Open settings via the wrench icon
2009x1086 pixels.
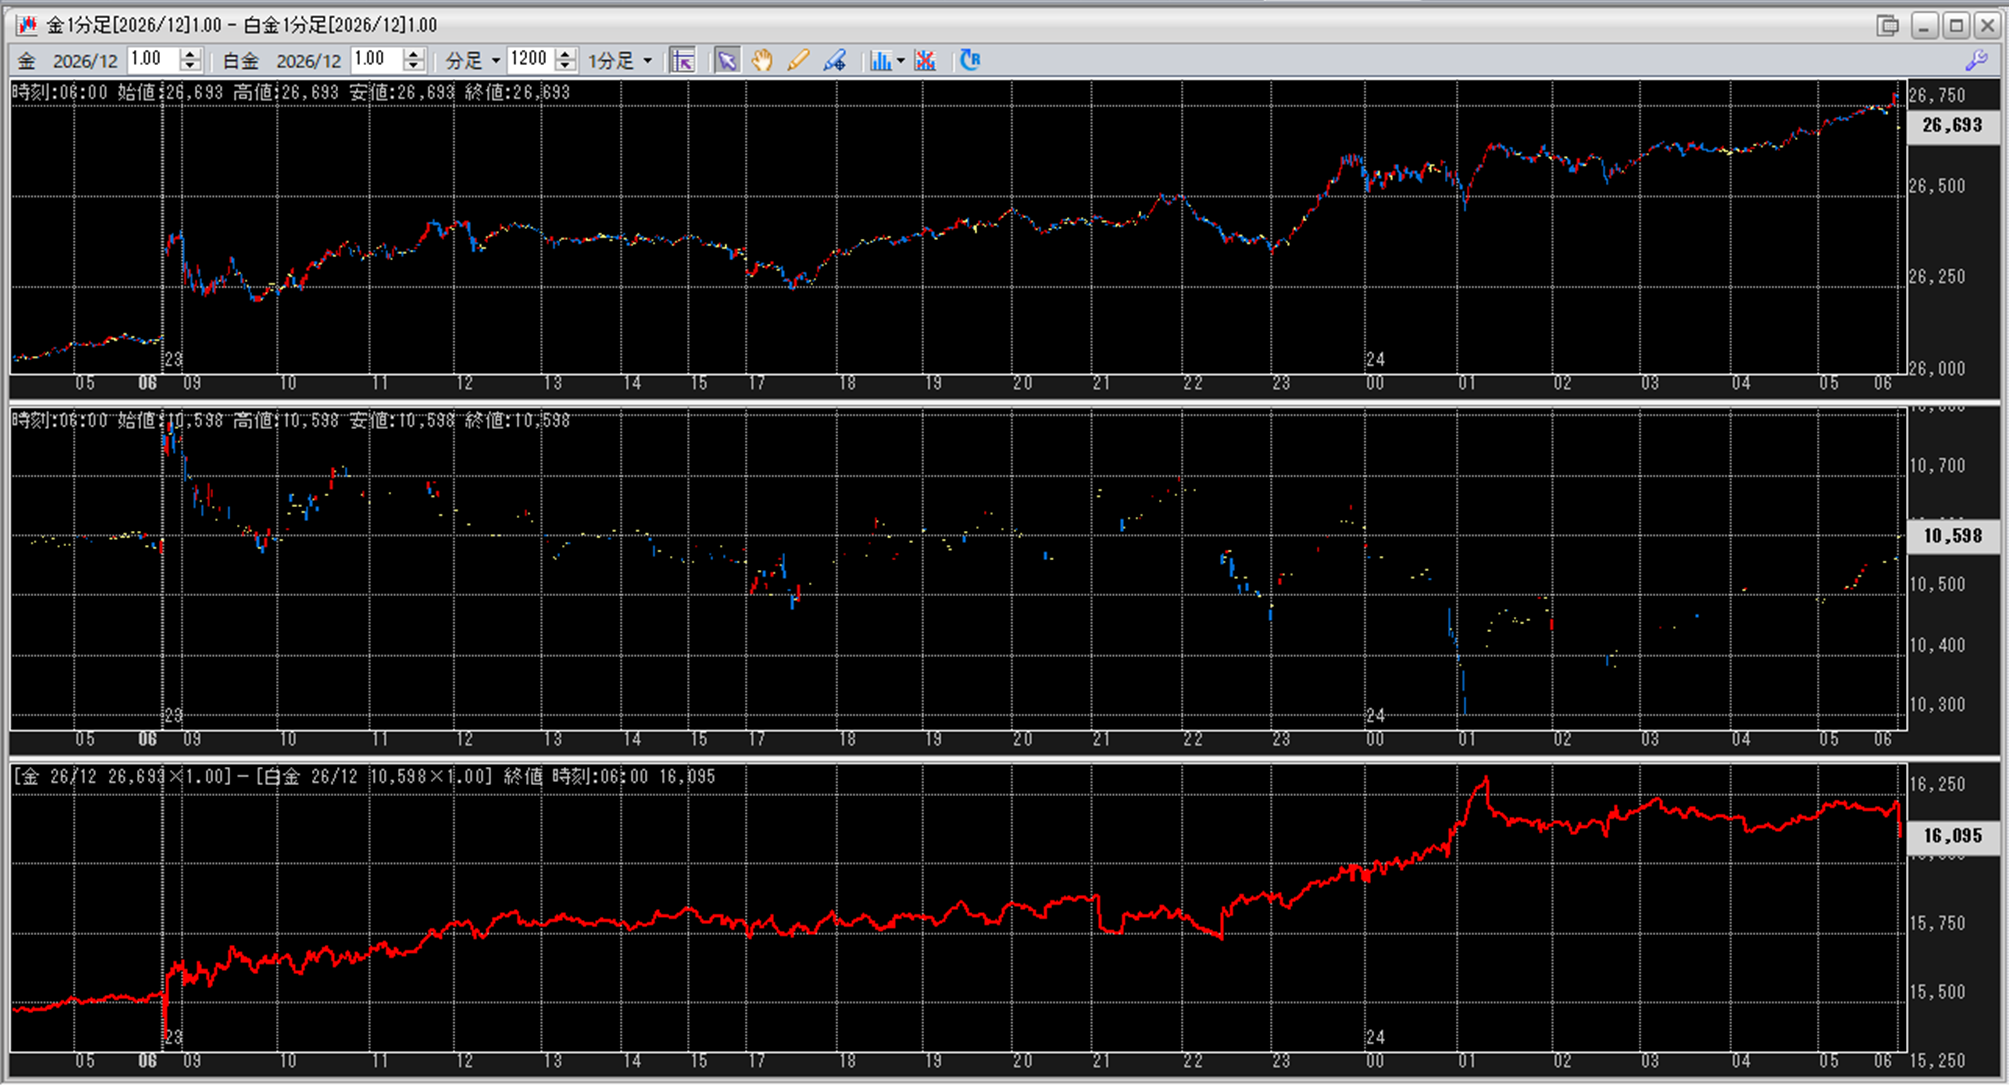(x=1976, y=61)
